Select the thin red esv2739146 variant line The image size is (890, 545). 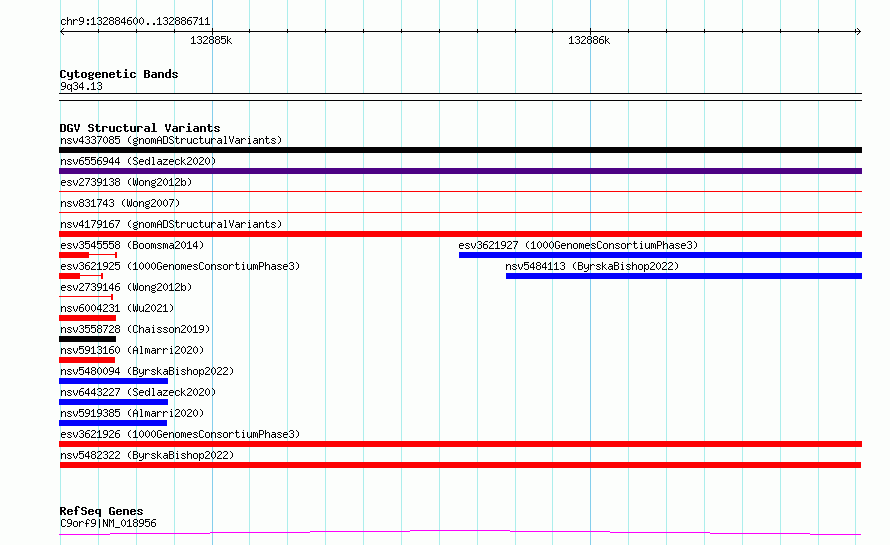point(86,297)
